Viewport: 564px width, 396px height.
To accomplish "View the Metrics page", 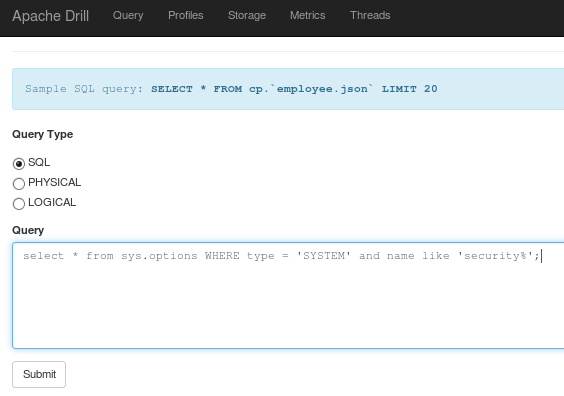I will (x=308, y=15).
